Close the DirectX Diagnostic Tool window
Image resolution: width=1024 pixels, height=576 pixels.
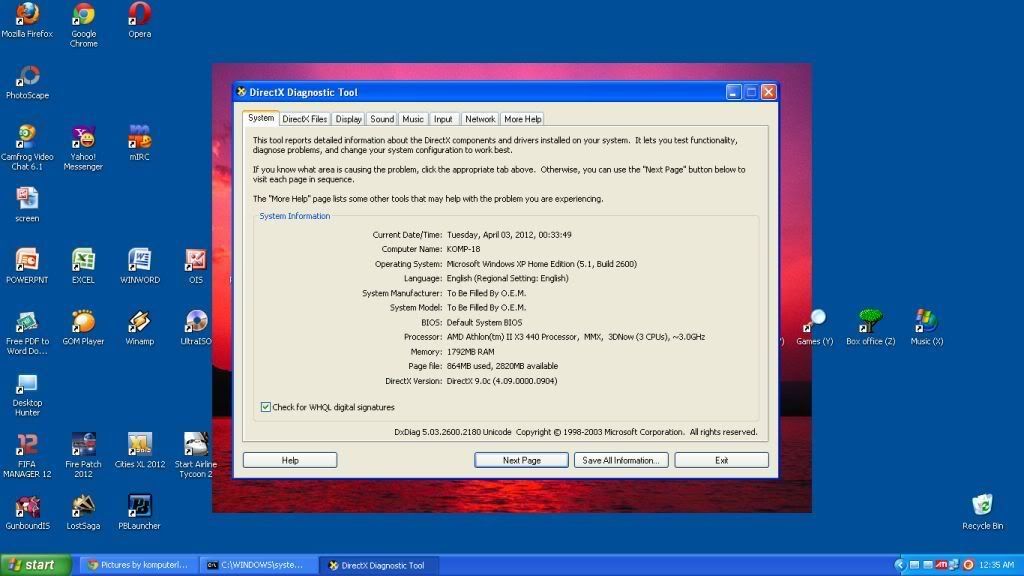[769, 92]
